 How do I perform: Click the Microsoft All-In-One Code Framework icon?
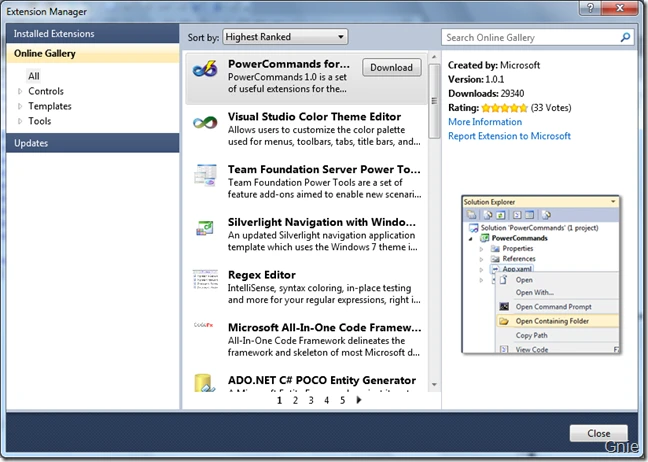point(205,328)
